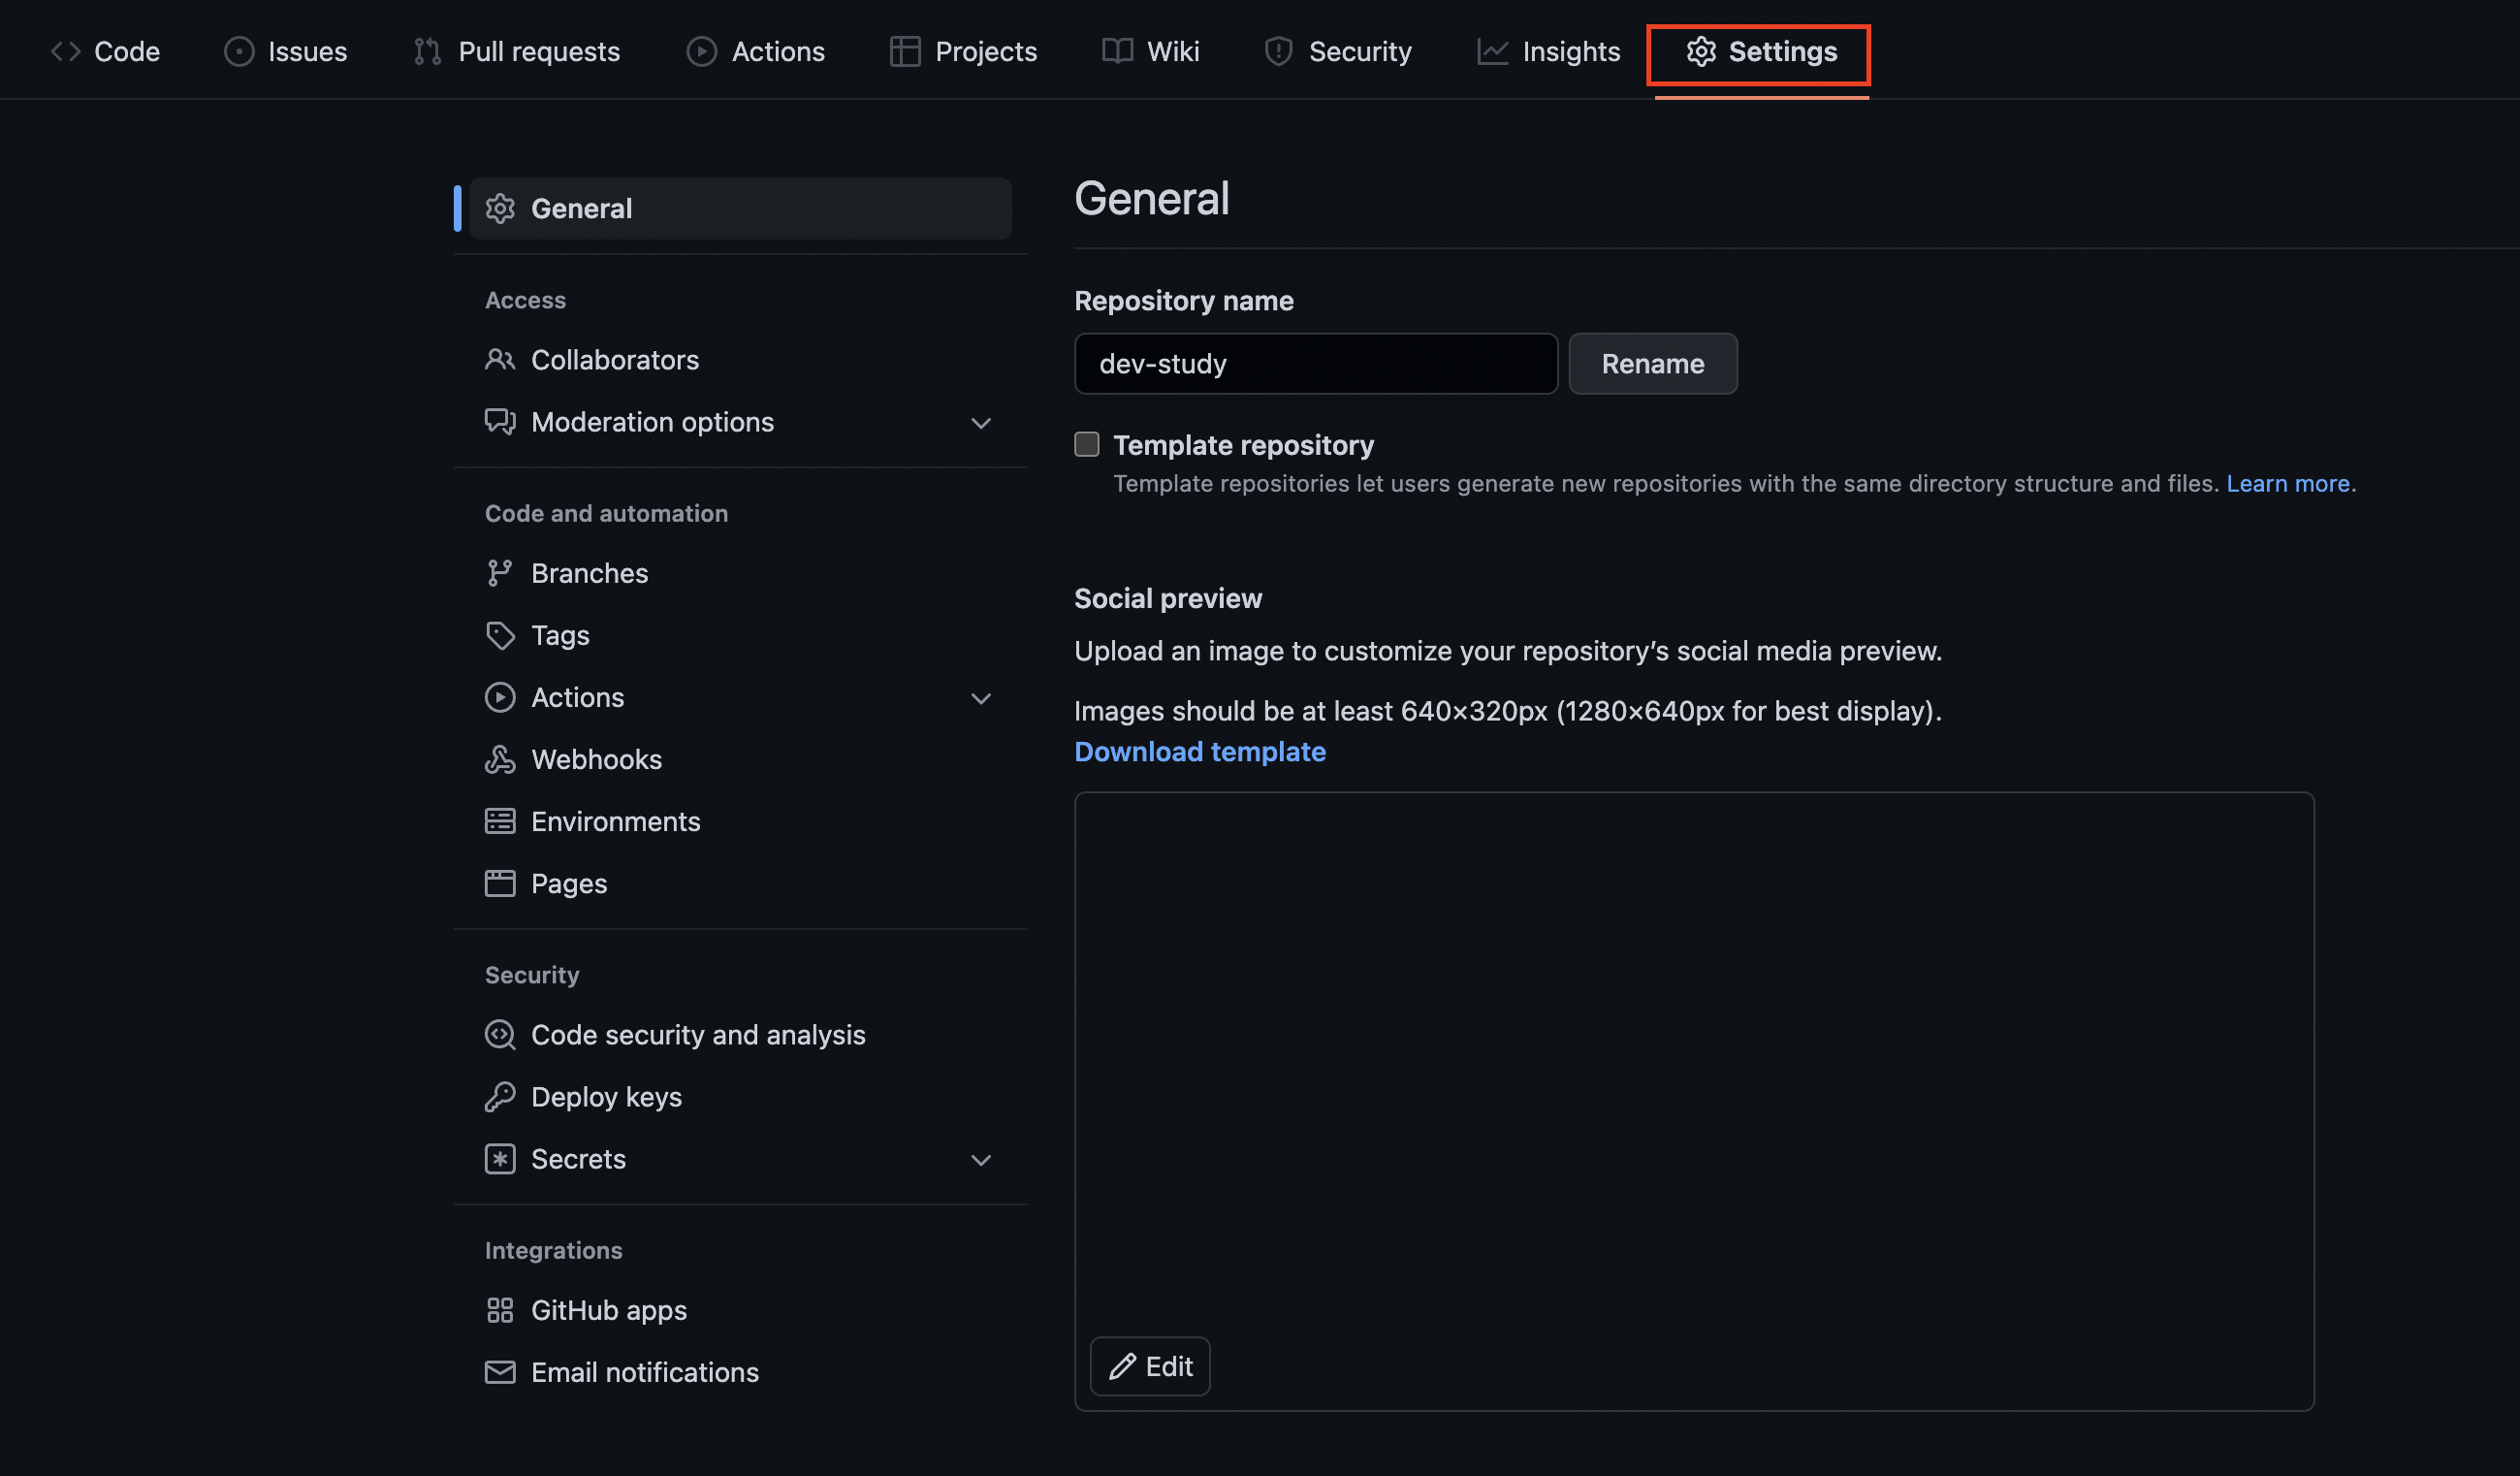
Task: Click the Collaborators people icon
Action: (x=500, y=360)
